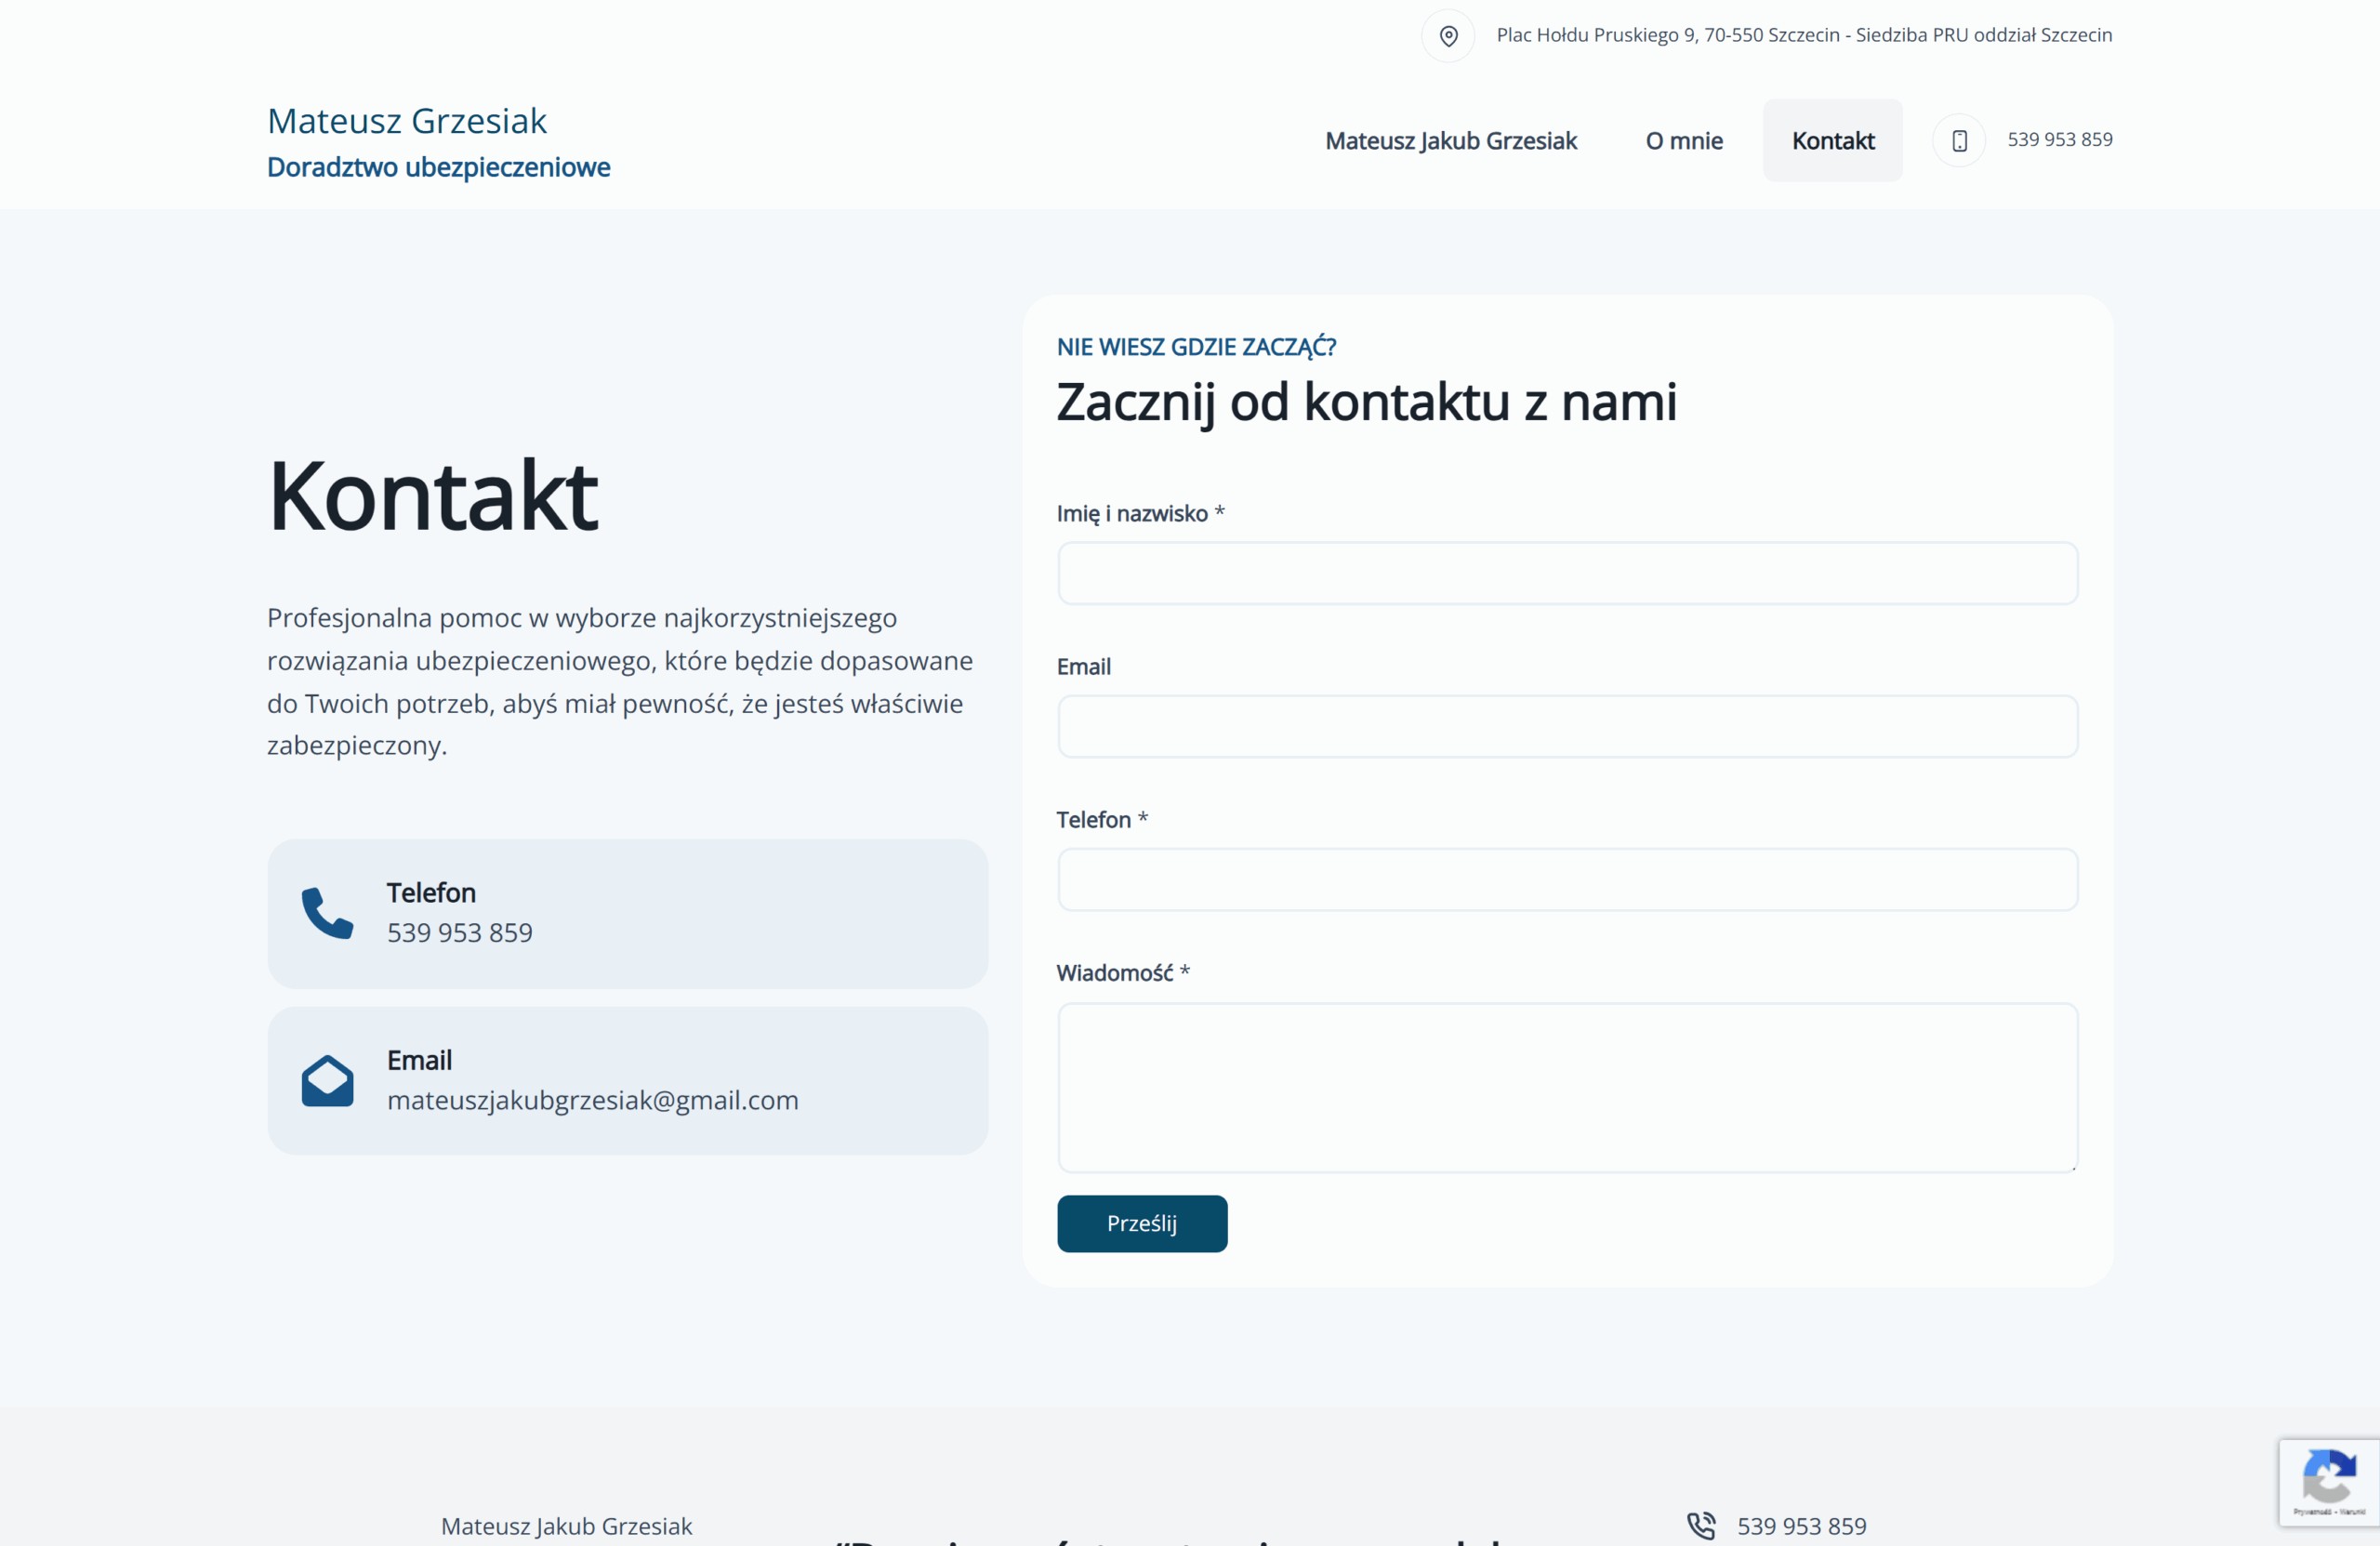This screenshot has width=2380, height=1546.
Task: Click the site logo Mateusz Grzesiak
Action: 406,120
